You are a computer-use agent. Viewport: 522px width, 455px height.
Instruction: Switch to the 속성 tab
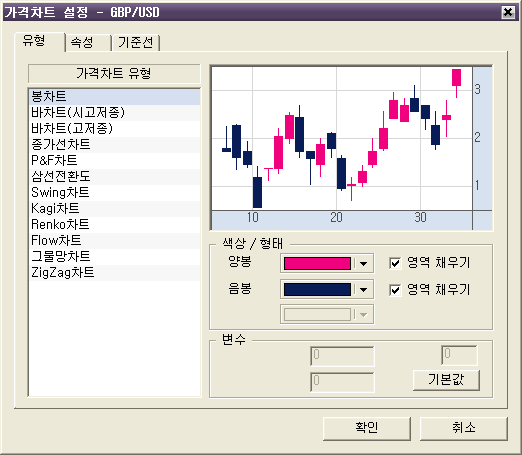[x=88, y=43]
